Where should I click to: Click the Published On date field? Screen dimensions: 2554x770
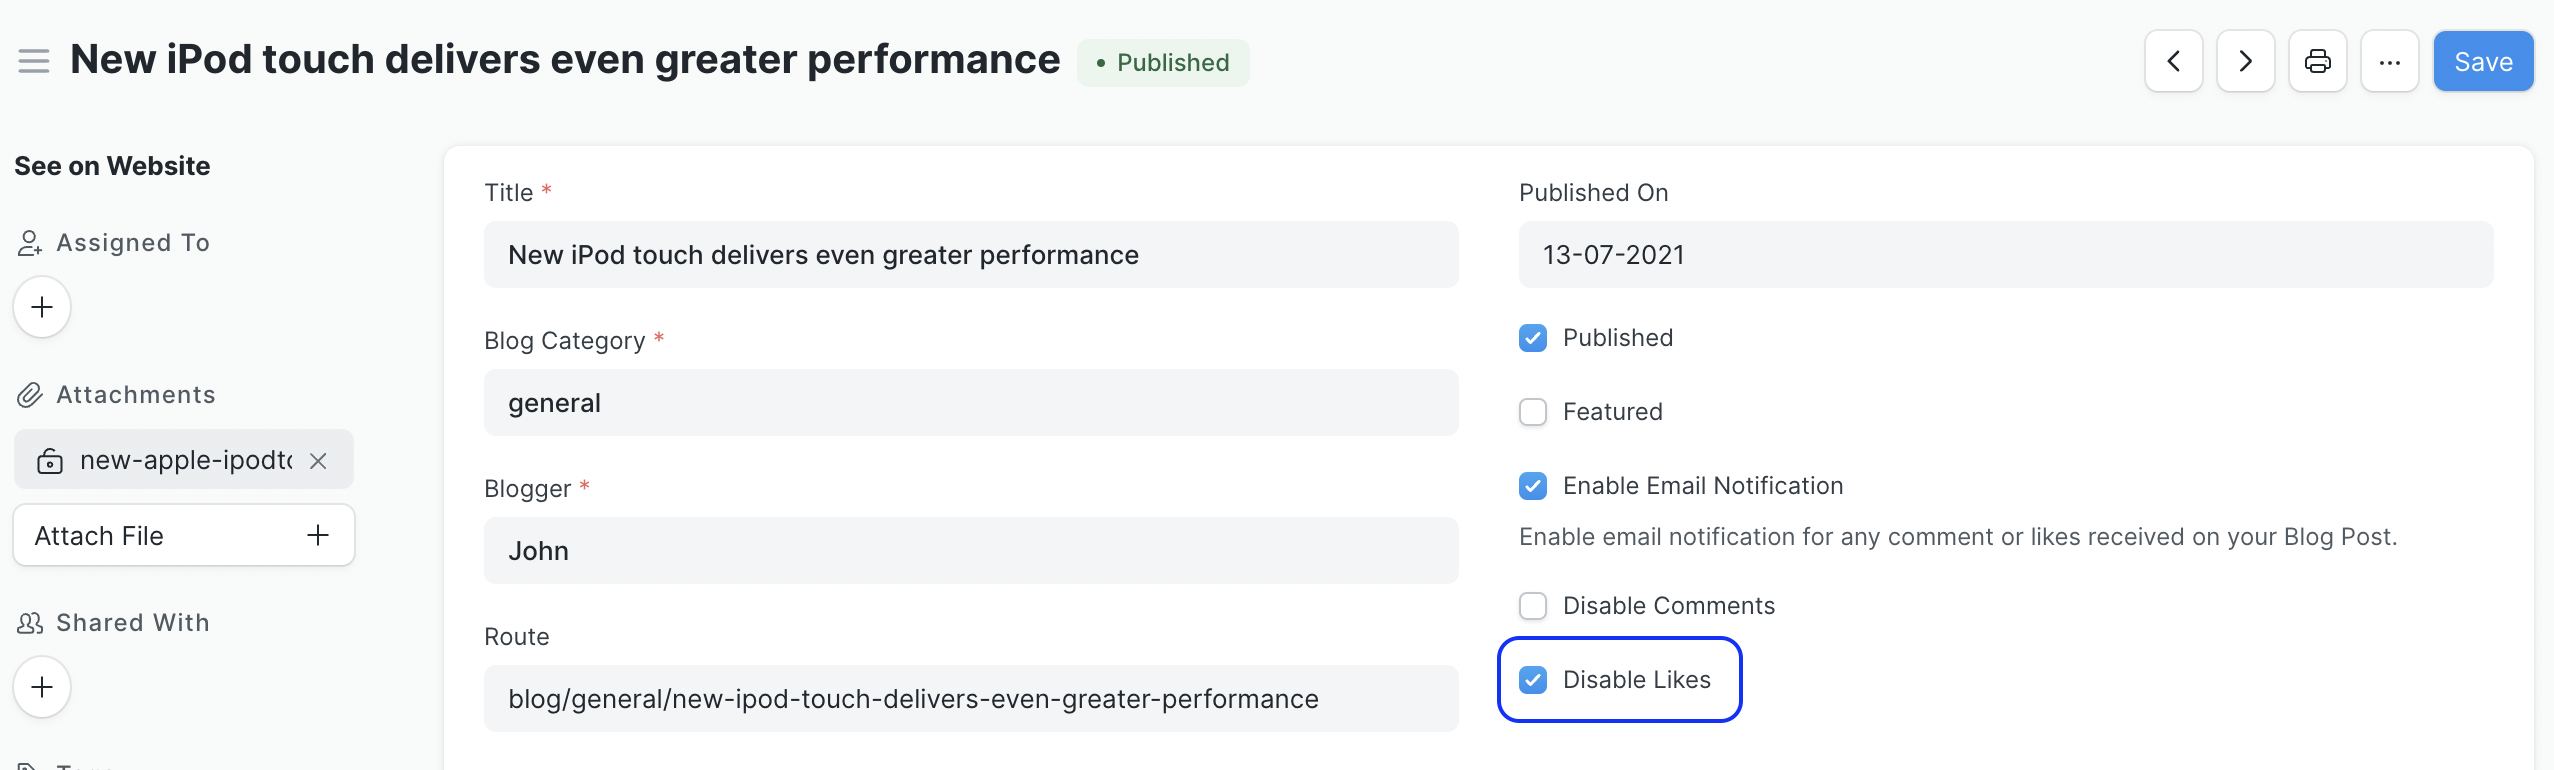pyautogui.click(x=2005, y=255)
